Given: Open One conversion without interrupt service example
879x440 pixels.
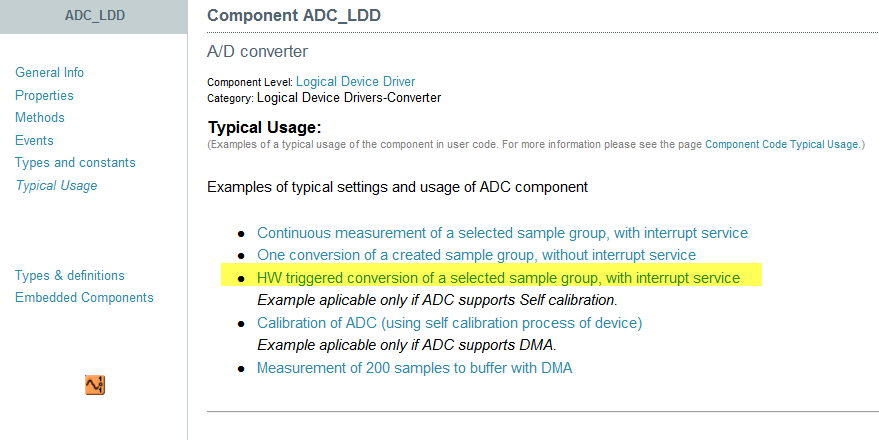Looking at the screenshot, I should click(476, 255).
